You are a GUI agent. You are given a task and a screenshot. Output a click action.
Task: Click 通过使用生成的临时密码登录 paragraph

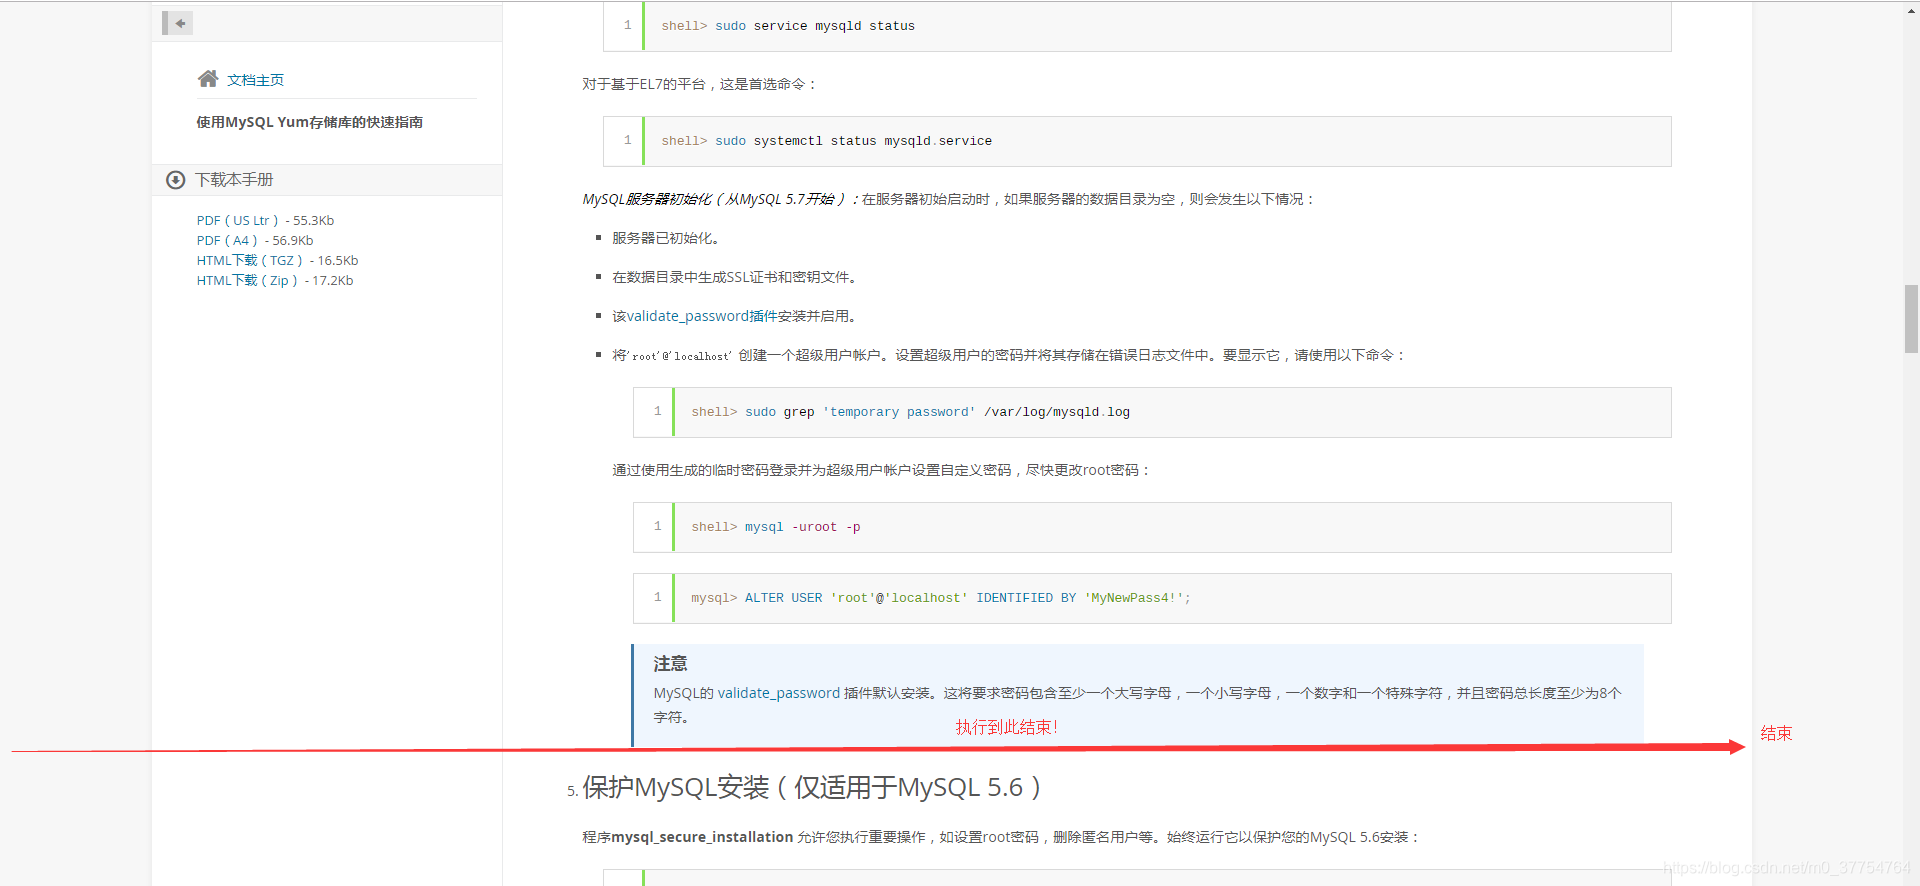point(881,470)
